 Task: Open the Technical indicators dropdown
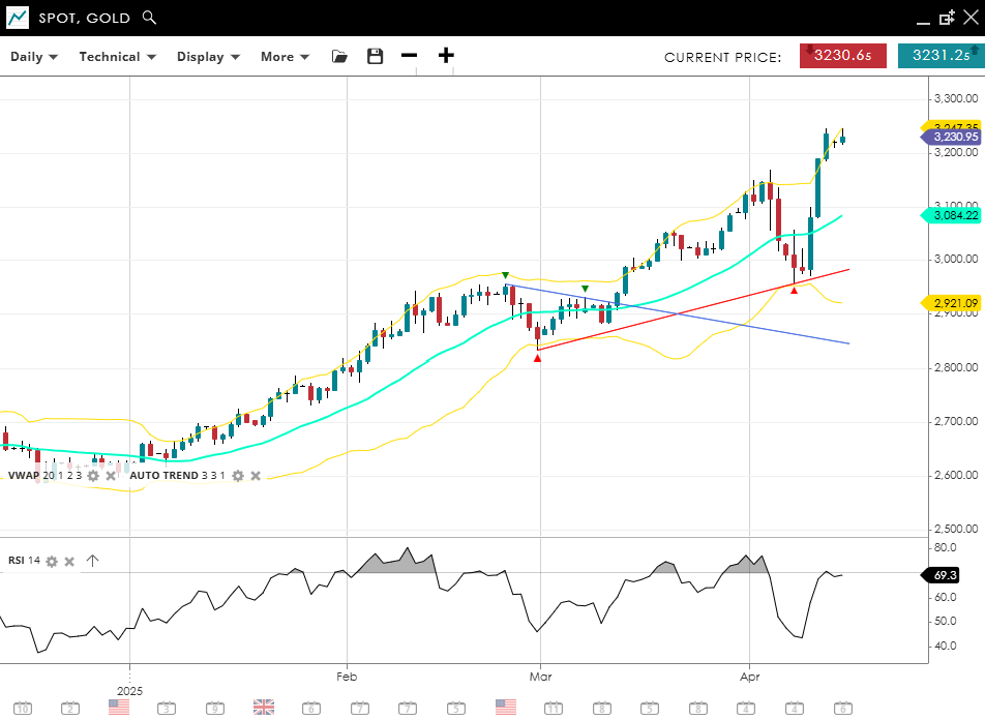click(117, 56)
